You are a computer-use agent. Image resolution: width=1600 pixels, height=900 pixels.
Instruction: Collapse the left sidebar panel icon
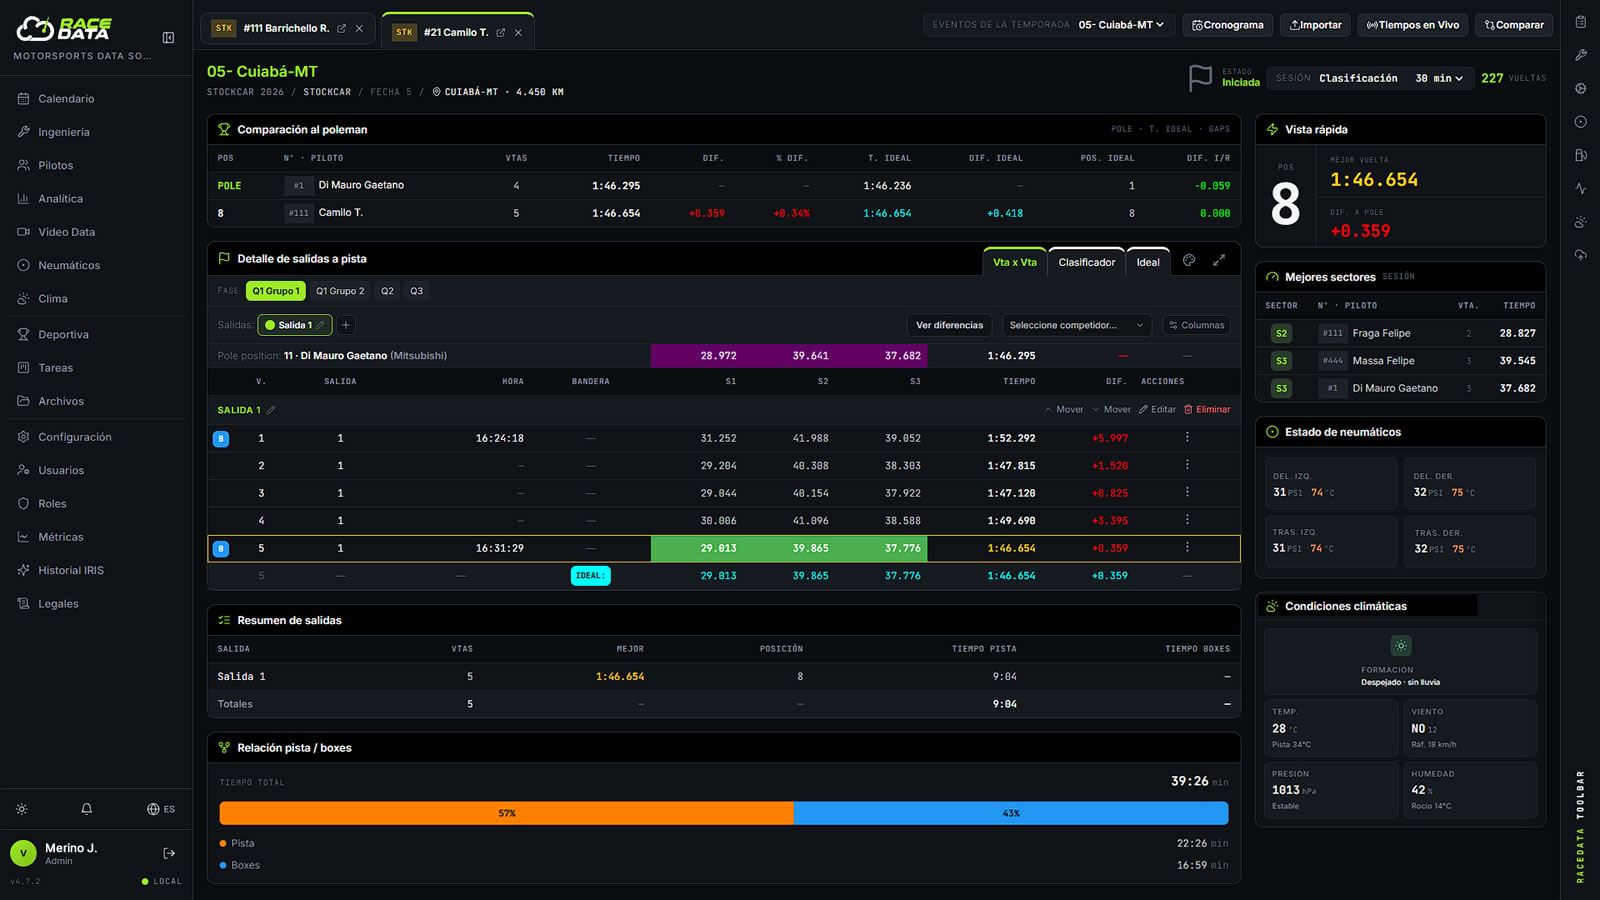[x=168, y=38]
